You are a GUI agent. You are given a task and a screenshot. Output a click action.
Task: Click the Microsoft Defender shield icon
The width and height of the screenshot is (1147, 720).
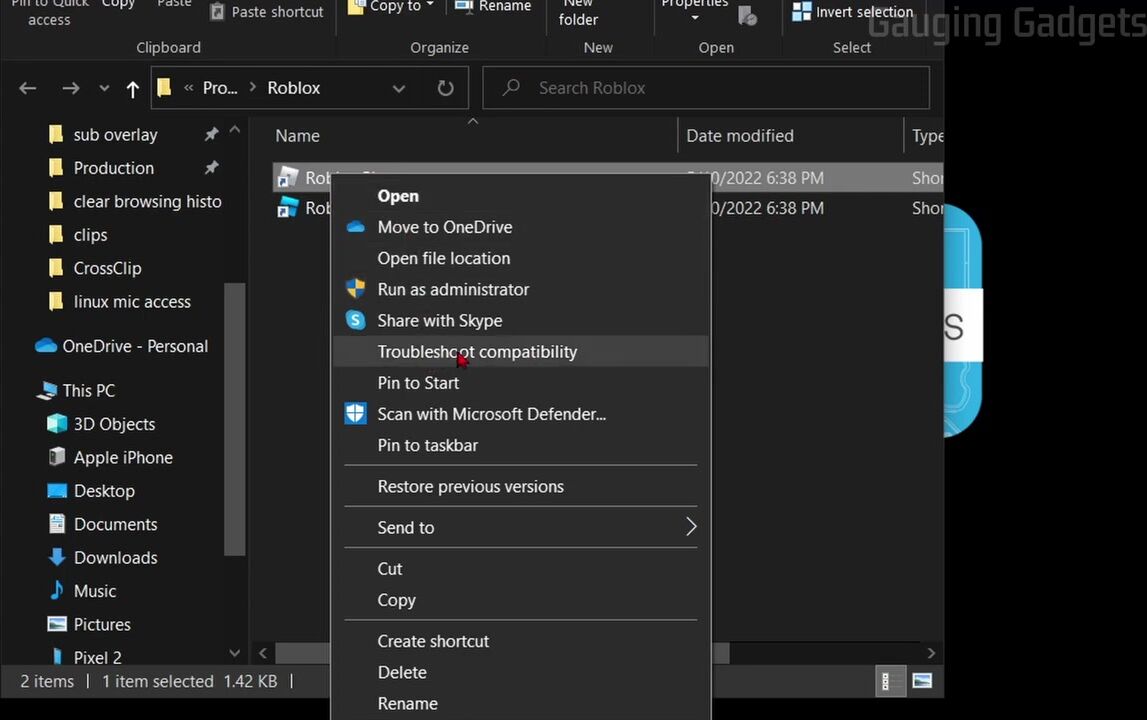click(356, 414)
